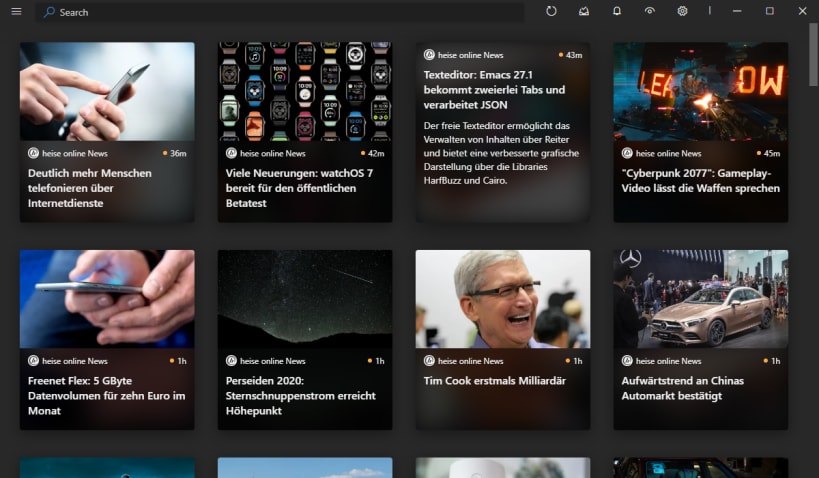Open 'Freenet Flex: 5 GByte' headline

(x=107, y=395)
